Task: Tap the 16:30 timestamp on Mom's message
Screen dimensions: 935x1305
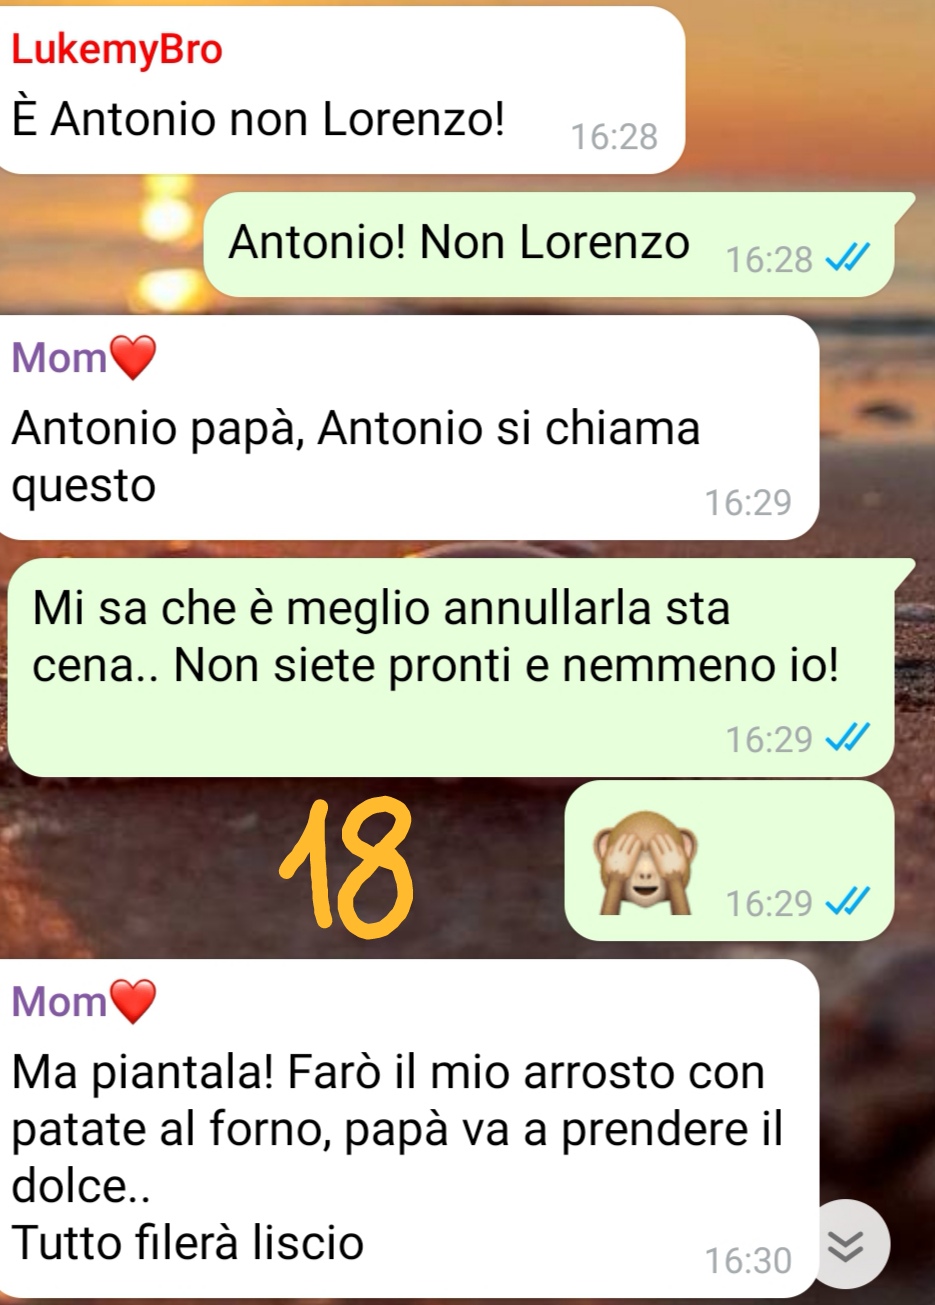Action: click(x=748, y=1260)
